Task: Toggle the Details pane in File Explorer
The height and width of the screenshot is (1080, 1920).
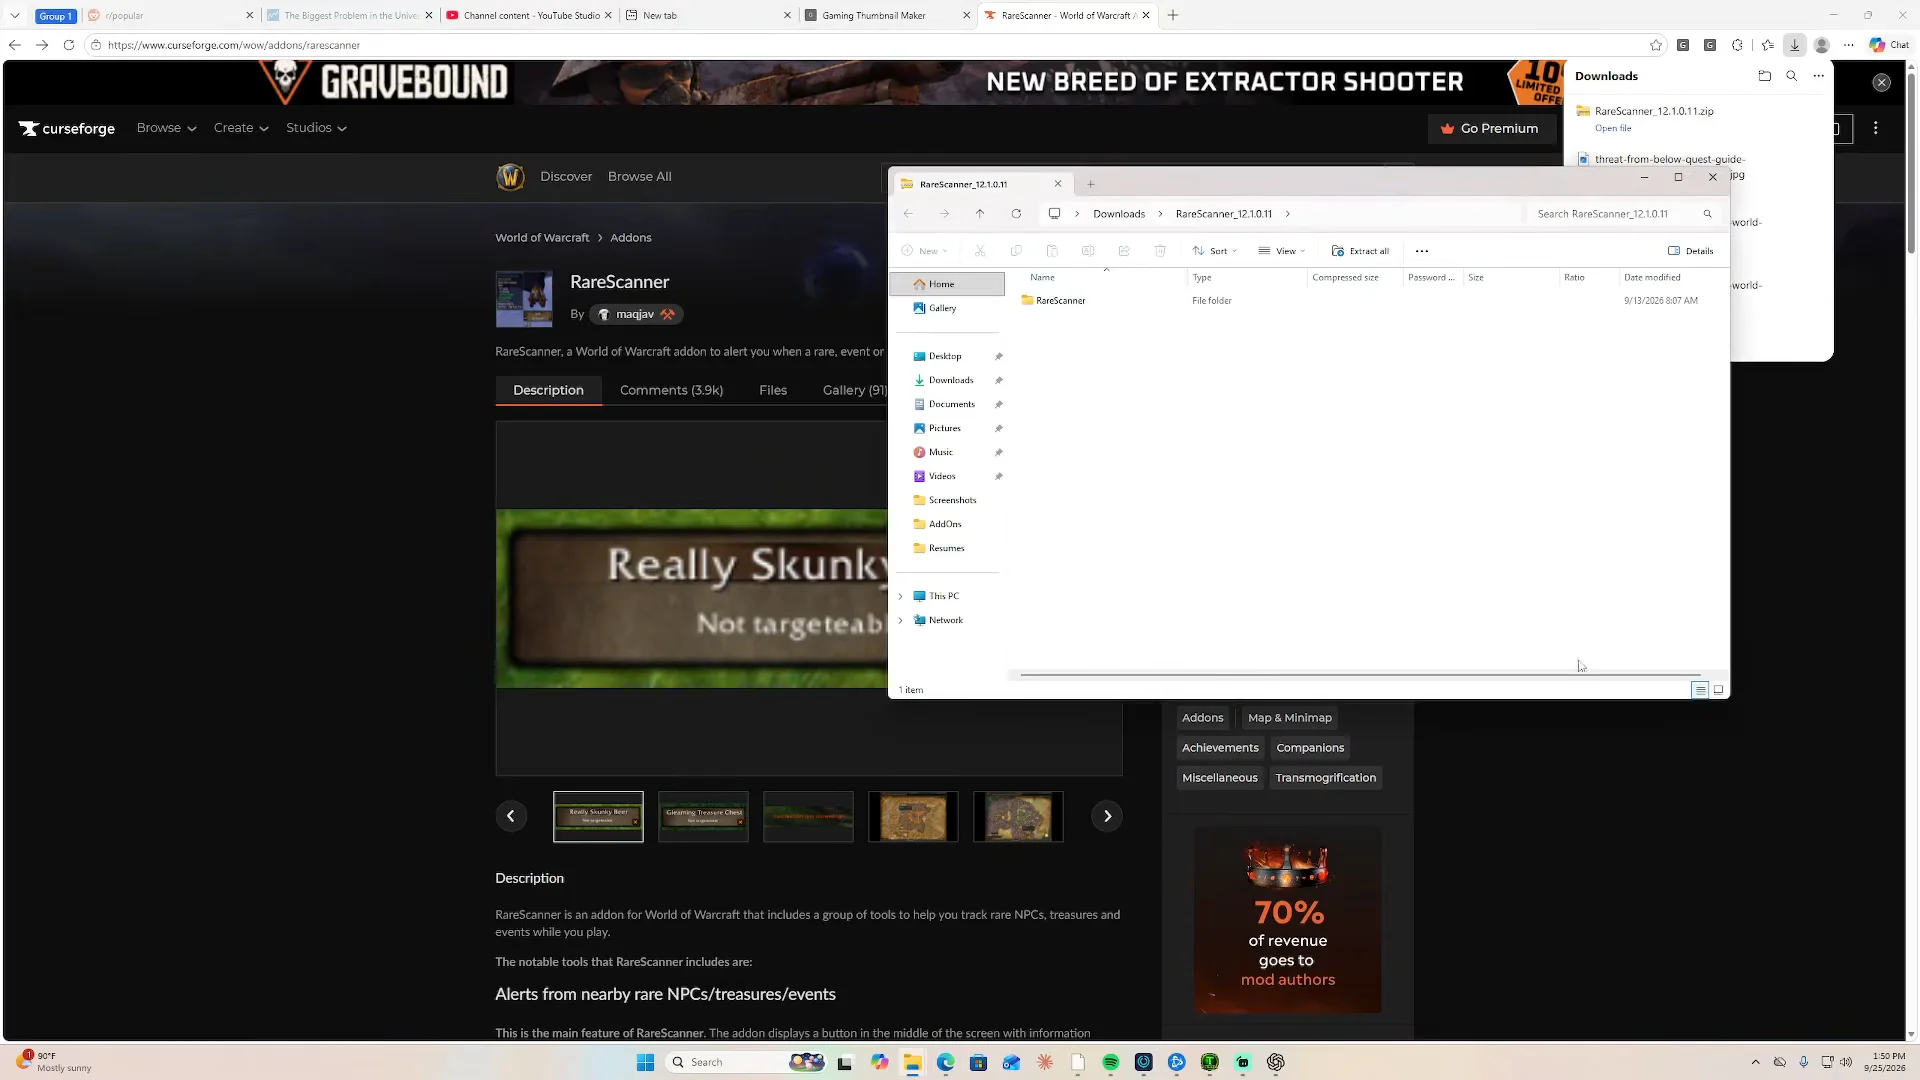Action: 1691,251
